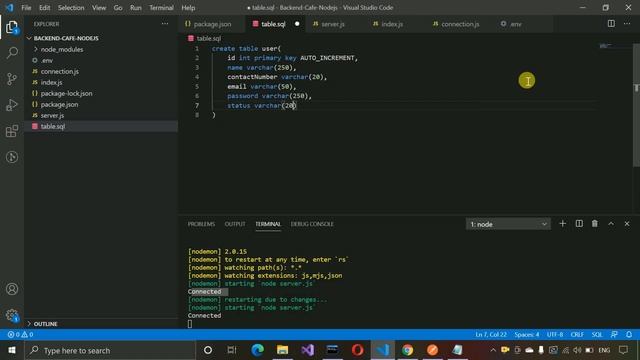Open the File menu
This screenshot has width=640, height=360.
coord(26,7)
